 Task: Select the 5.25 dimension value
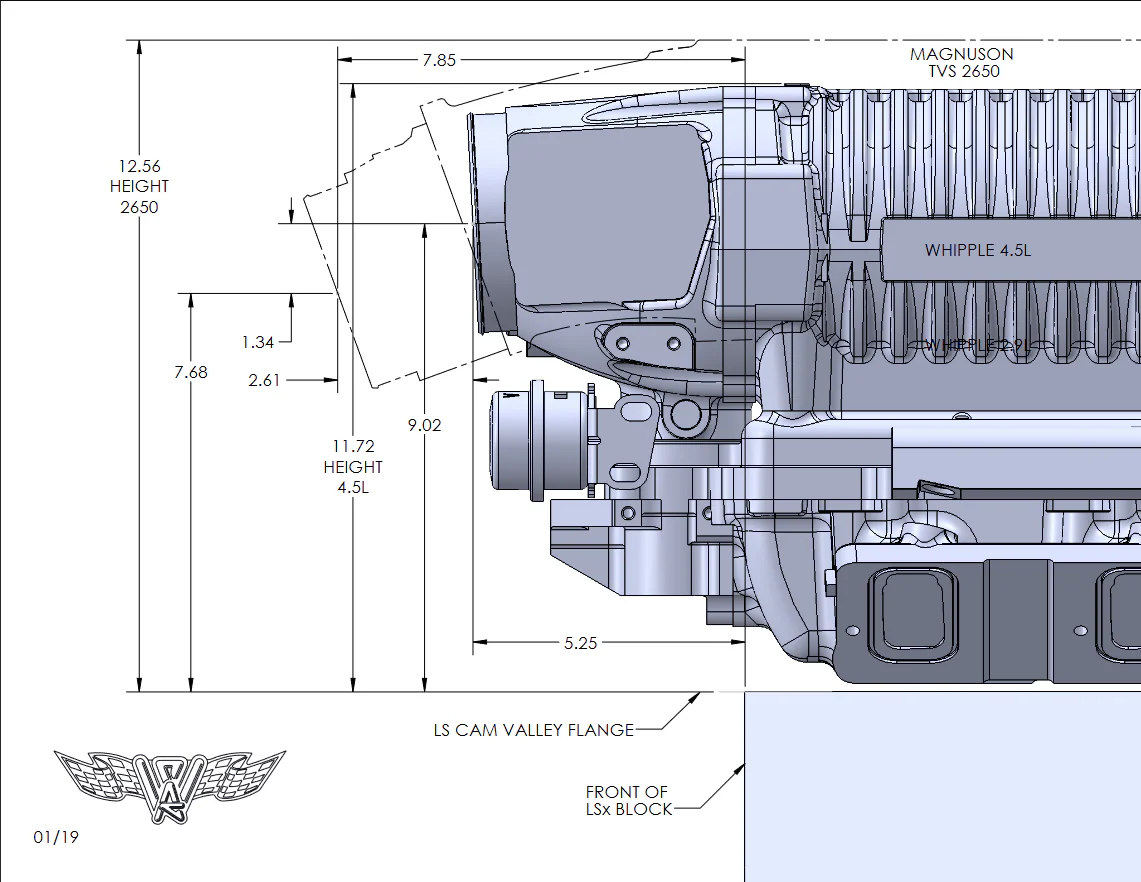tap(580, 643)
